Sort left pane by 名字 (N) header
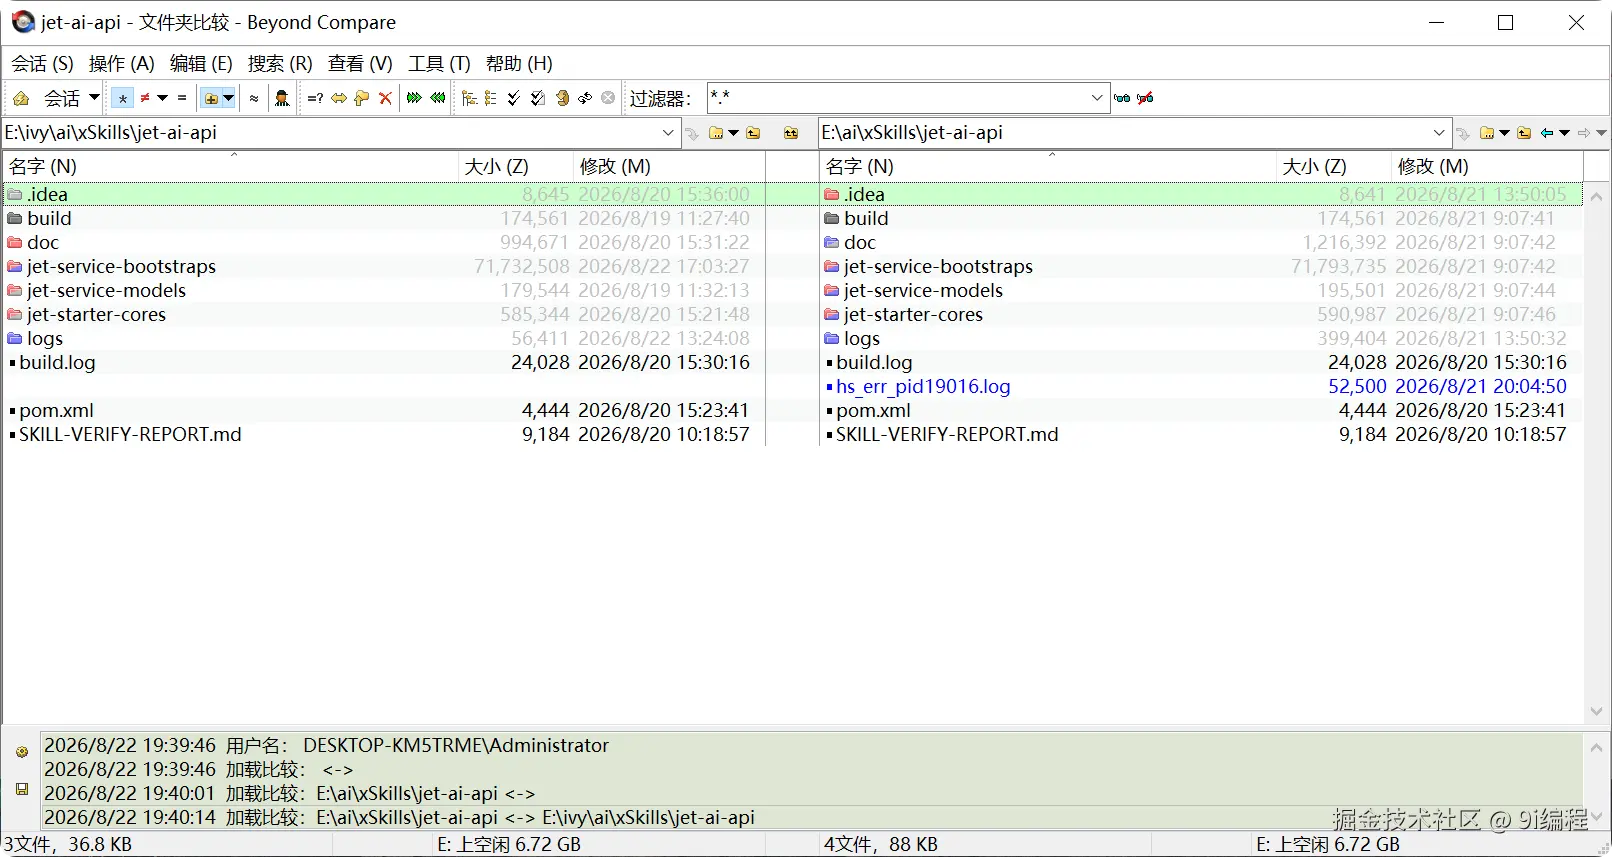Image resolution: width=1612 pixels, height=857 pixels. pos(230,167)
